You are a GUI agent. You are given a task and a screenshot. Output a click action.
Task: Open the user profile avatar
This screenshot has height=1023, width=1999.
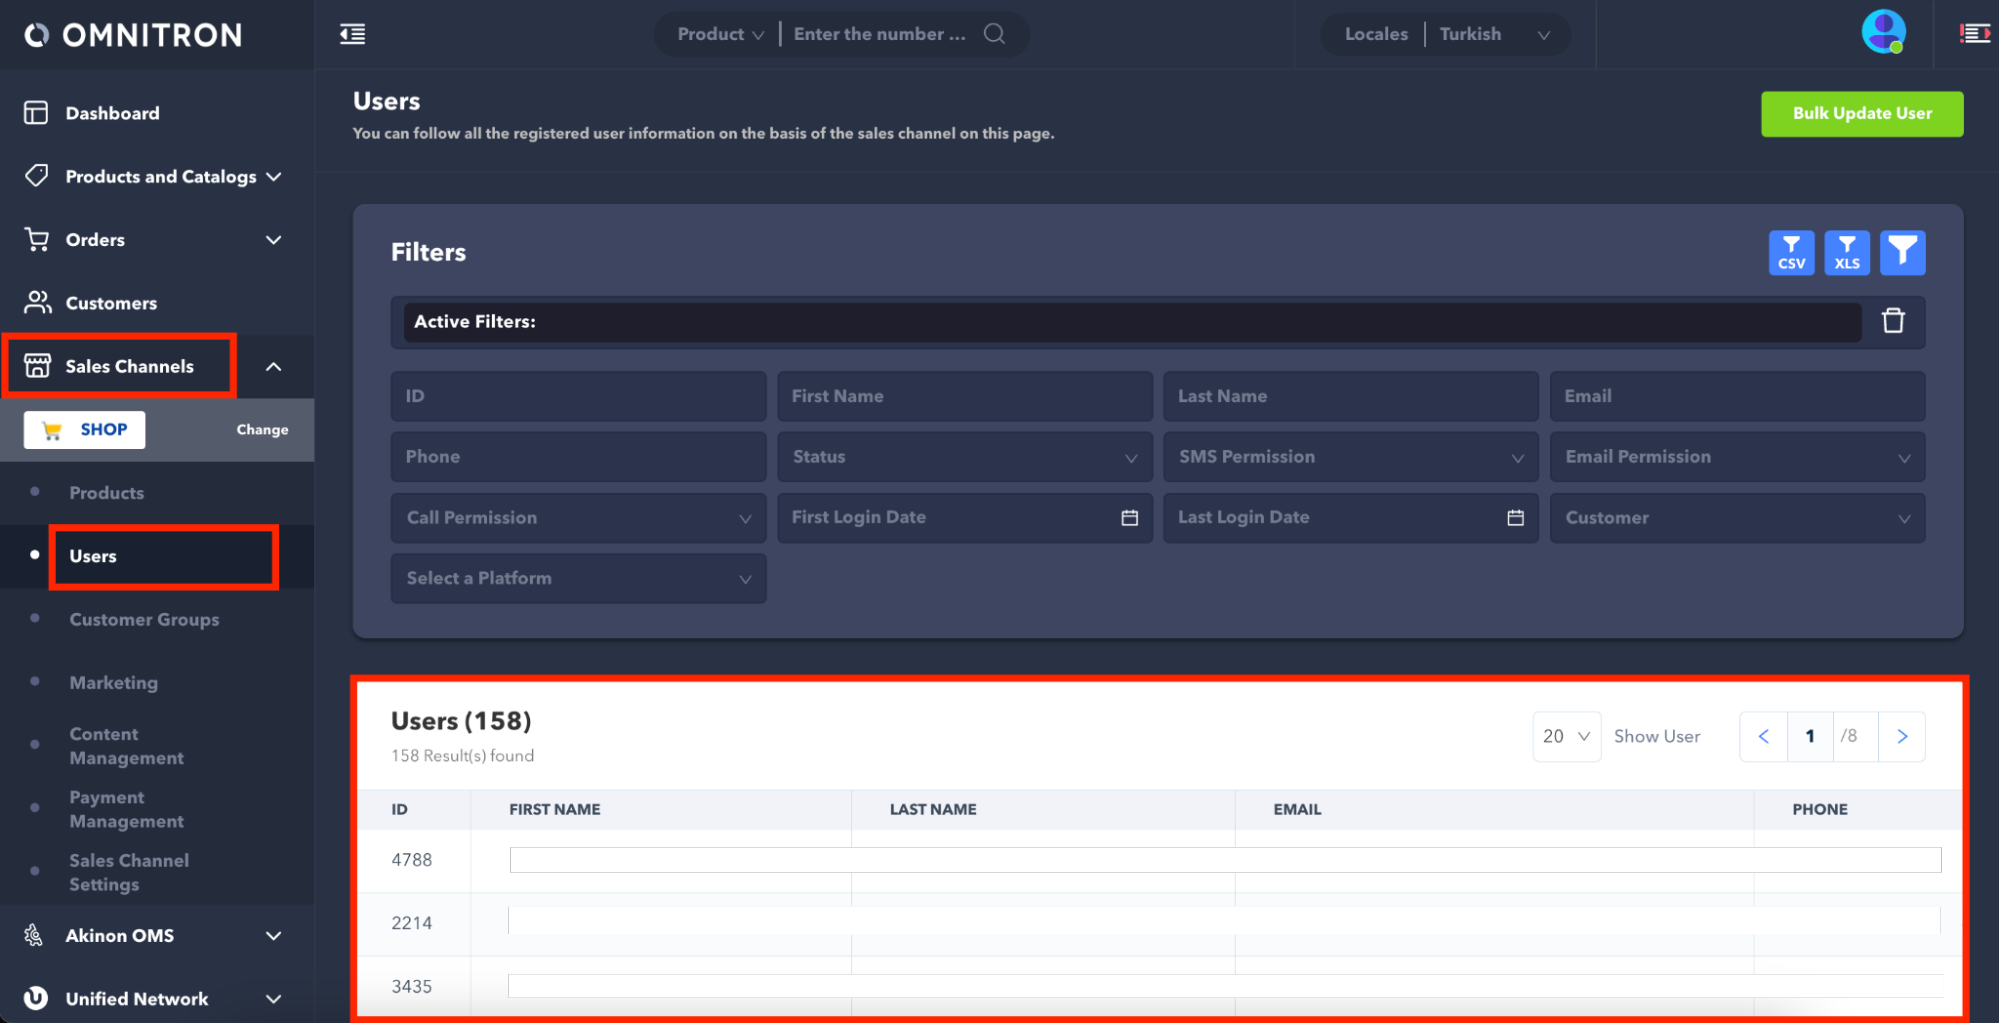click(x=1883, y=33)
